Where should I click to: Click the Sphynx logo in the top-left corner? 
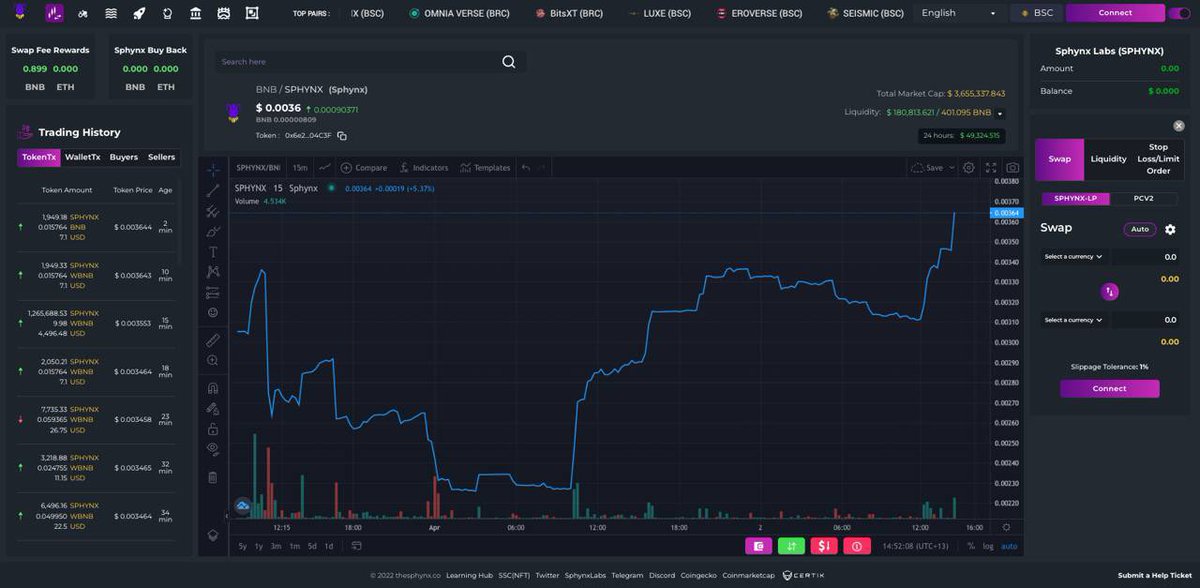tap(20, 13)
